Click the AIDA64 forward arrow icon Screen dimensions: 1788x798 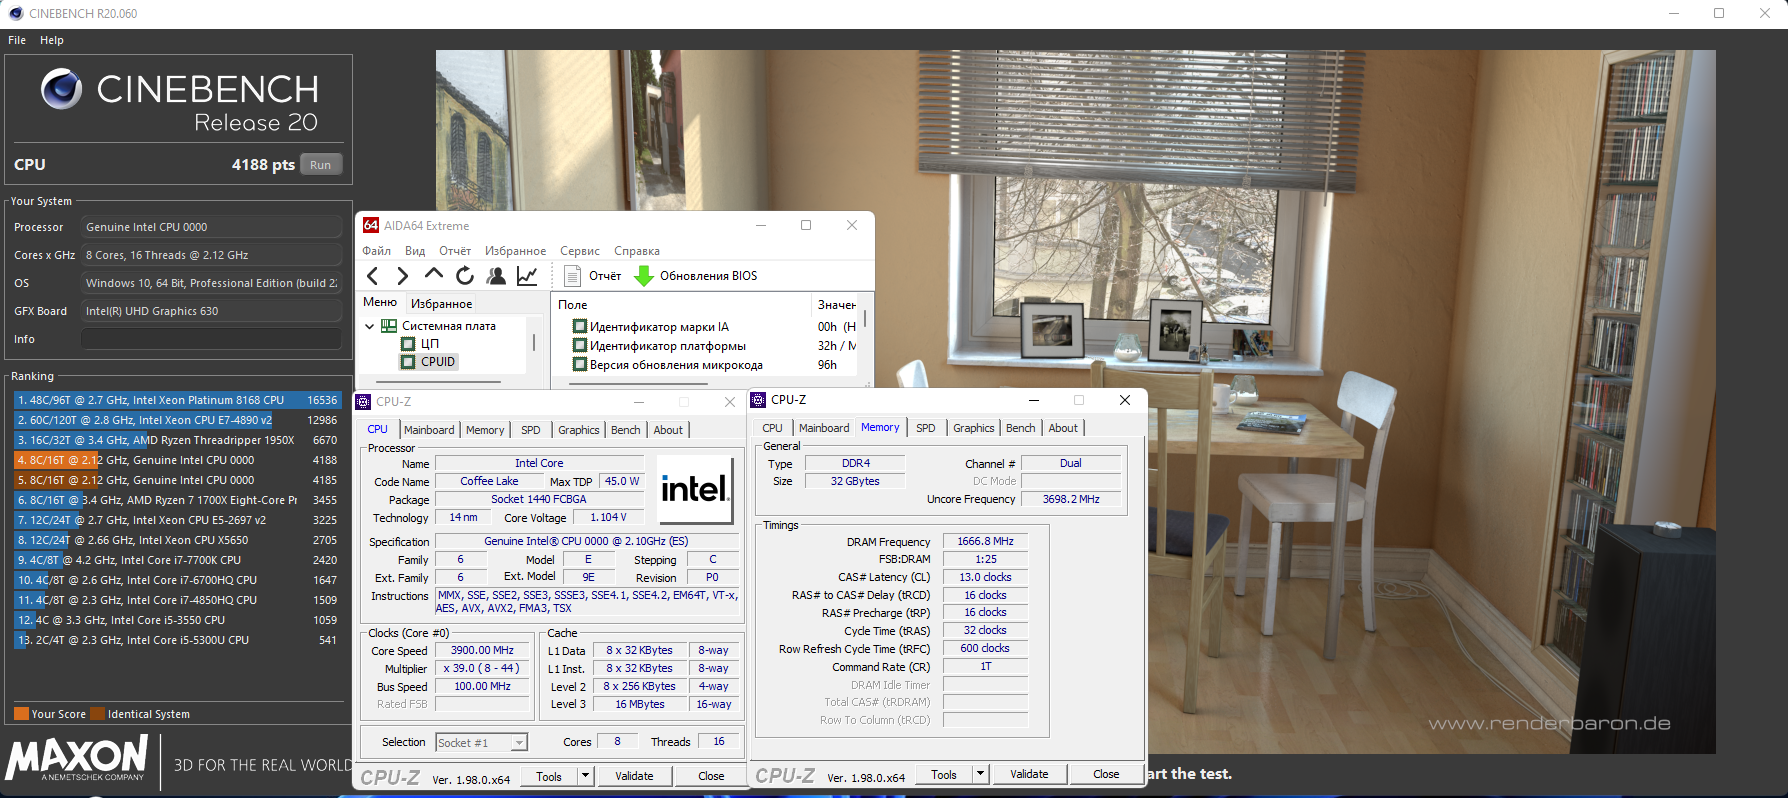[x=402, y=276]
